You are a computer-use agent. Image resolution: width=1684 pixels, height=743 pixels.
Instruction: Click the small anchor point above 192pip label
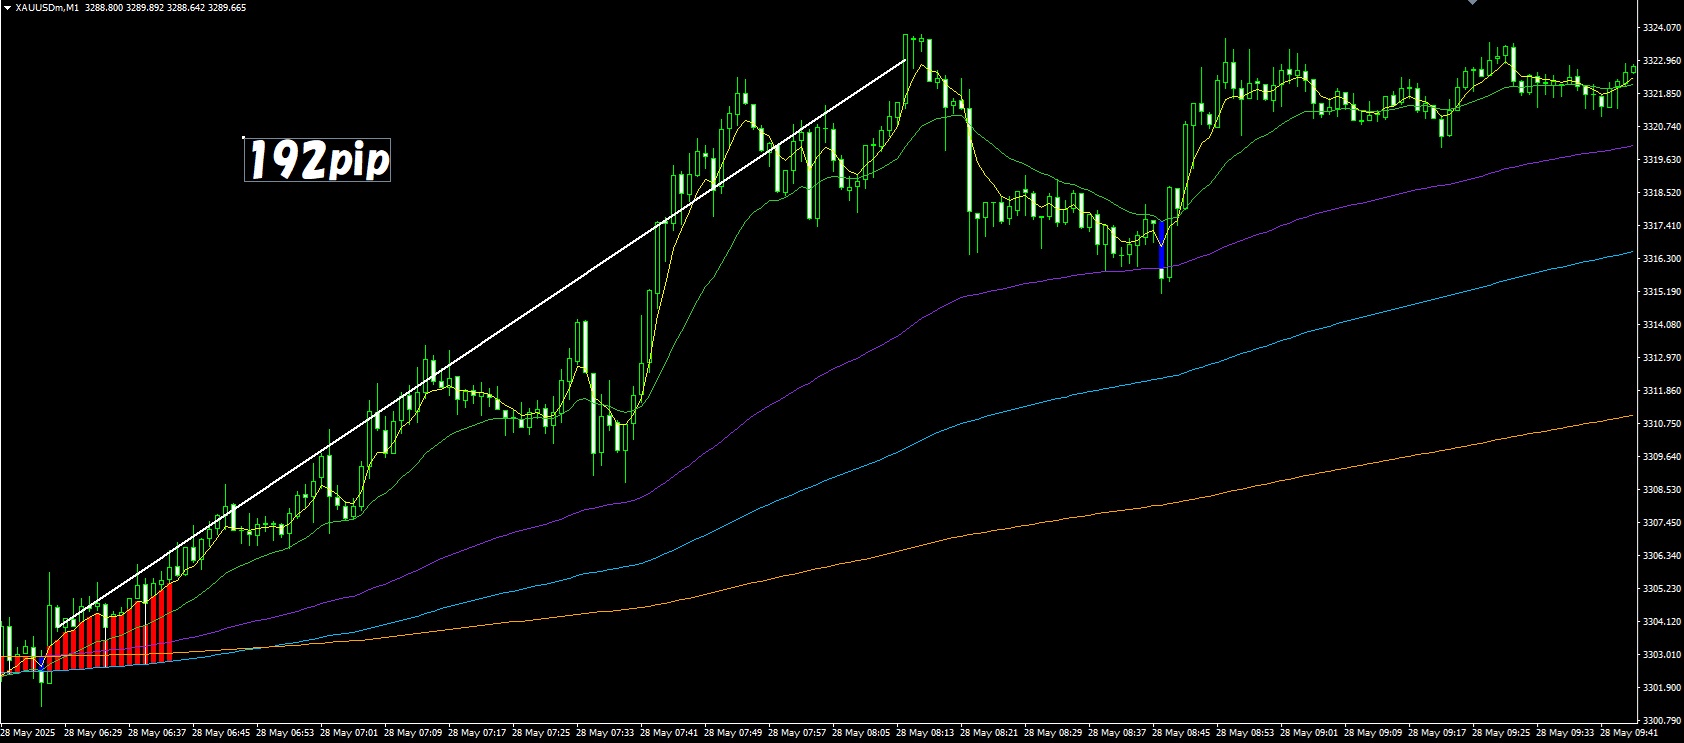click(244, 137)
